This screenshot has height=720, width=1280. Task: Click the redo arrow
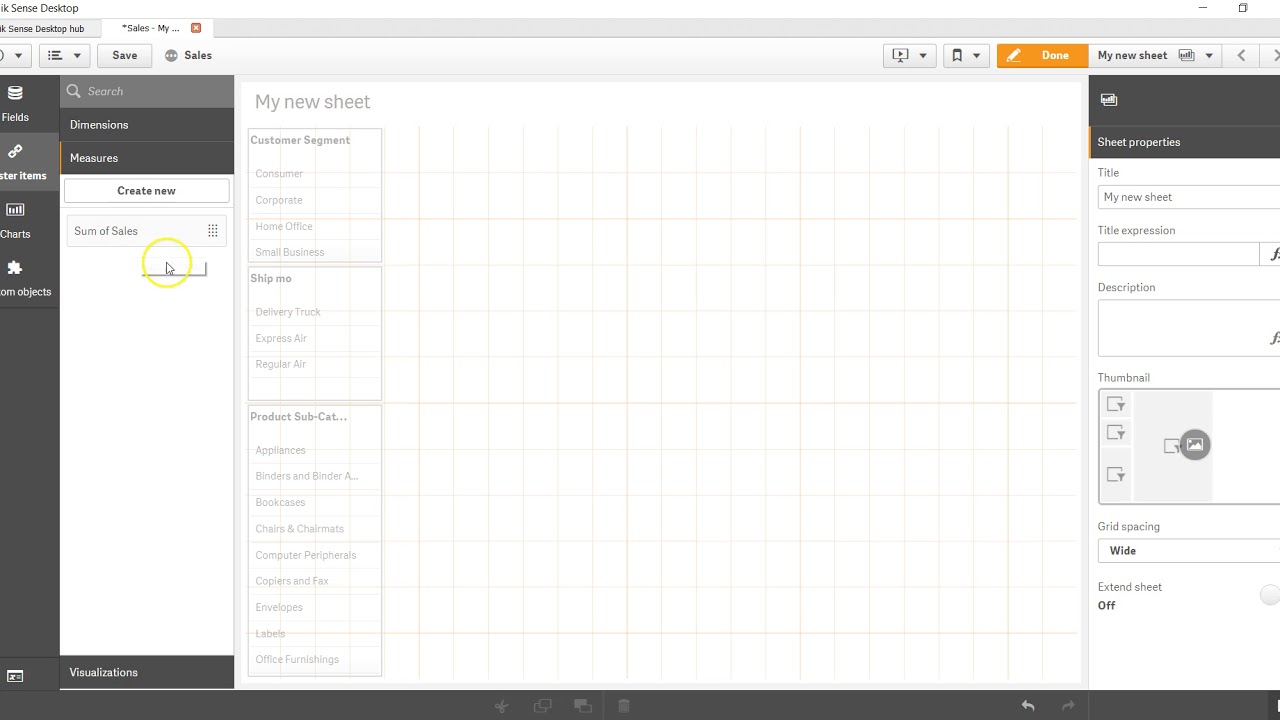point(1068,706)
